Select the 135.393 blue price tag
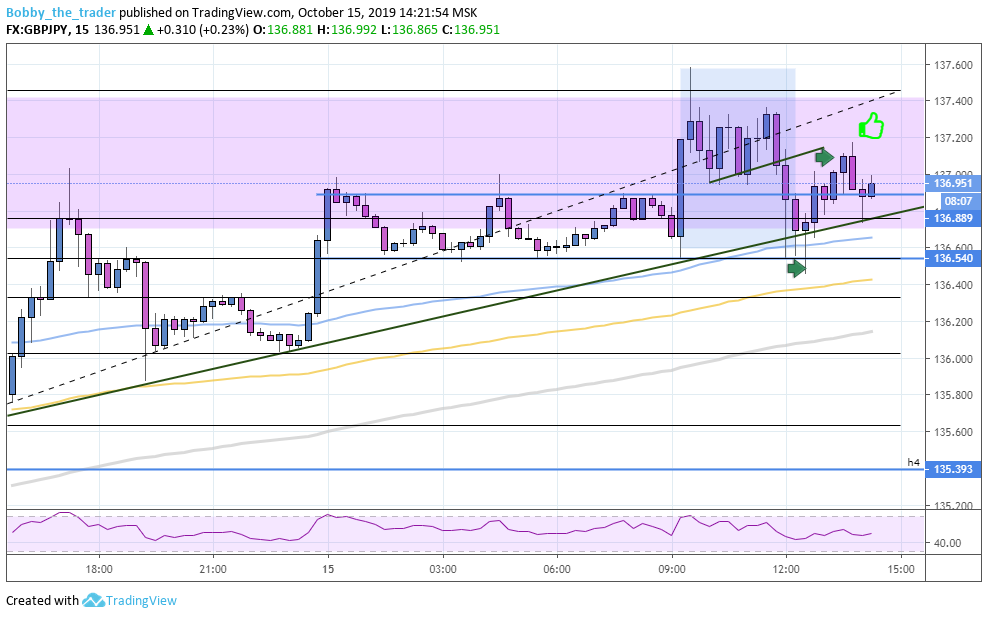Image resolution: width=988 pixels, height=618 pixels. coord(953,469)
